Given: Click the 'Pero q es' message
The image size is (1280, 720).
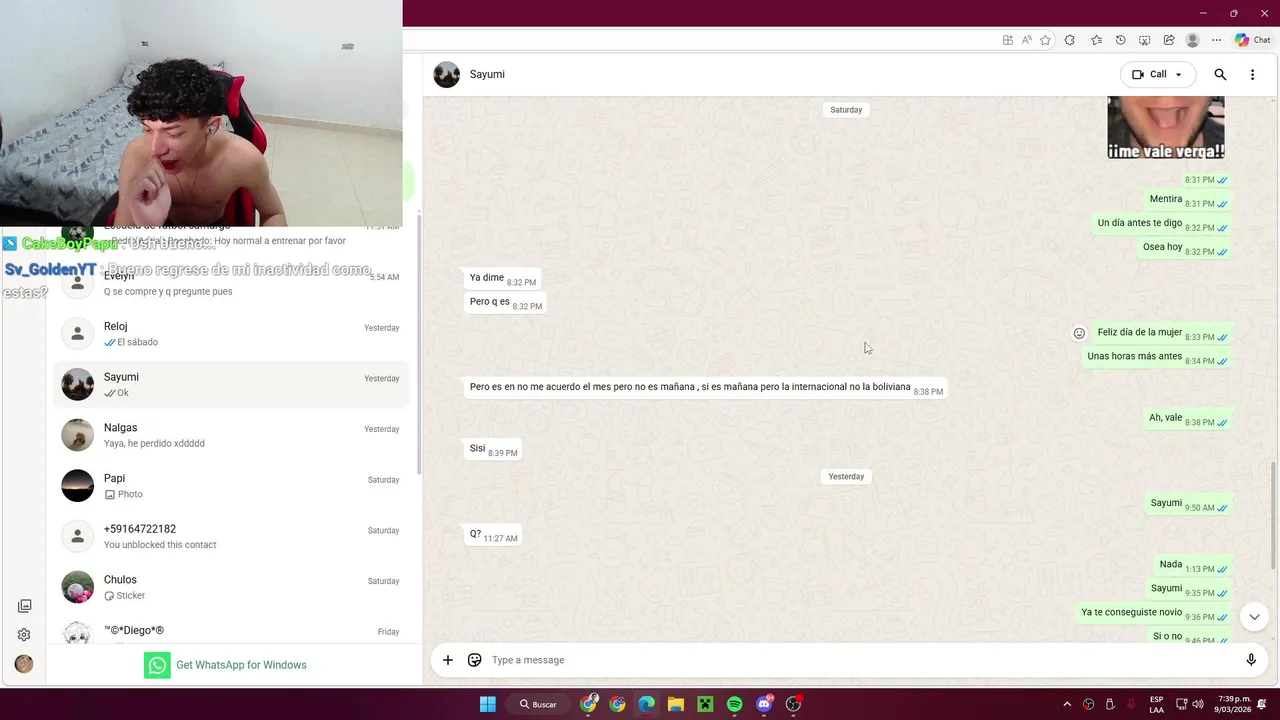Looking at the screenshot, I should click(505, 302).
